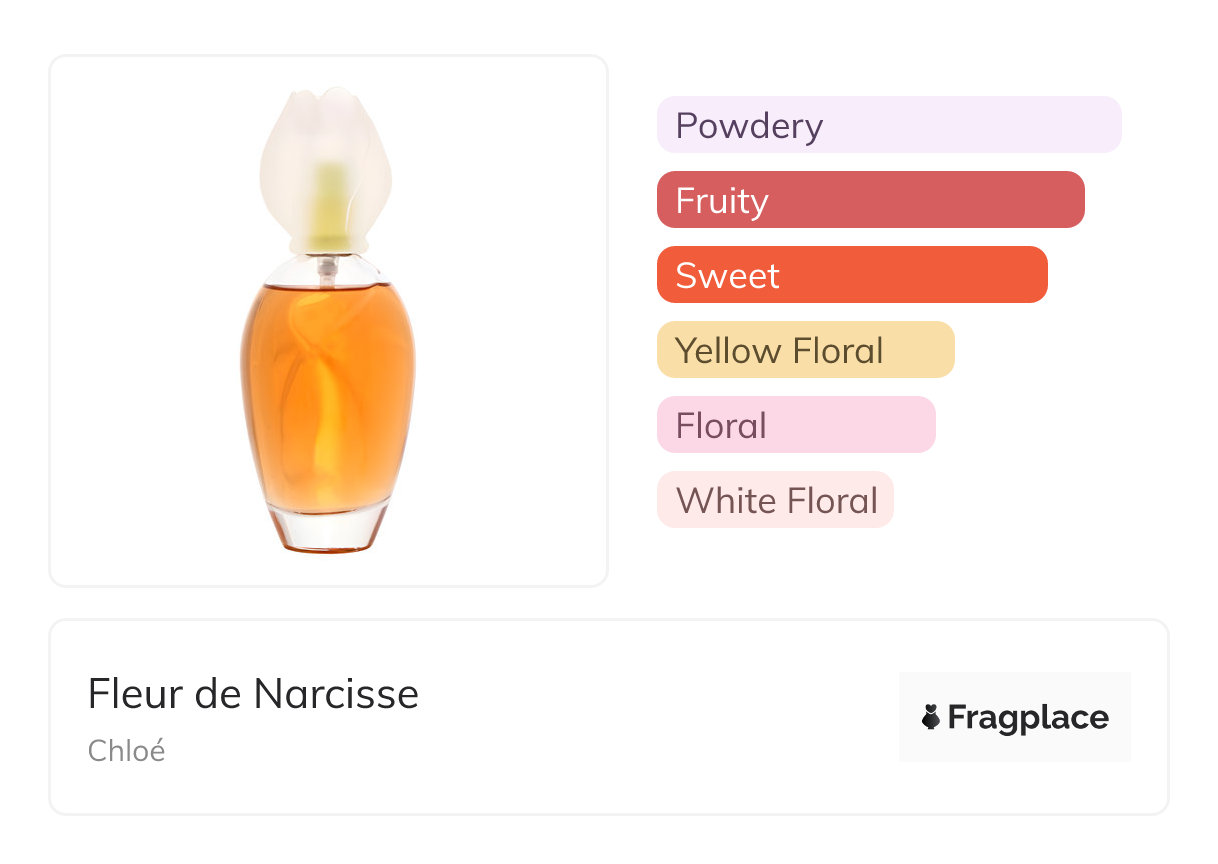Click the word "Floral" in the pink bar
This screenshot has height=864, width=1218.
point(720,426)
